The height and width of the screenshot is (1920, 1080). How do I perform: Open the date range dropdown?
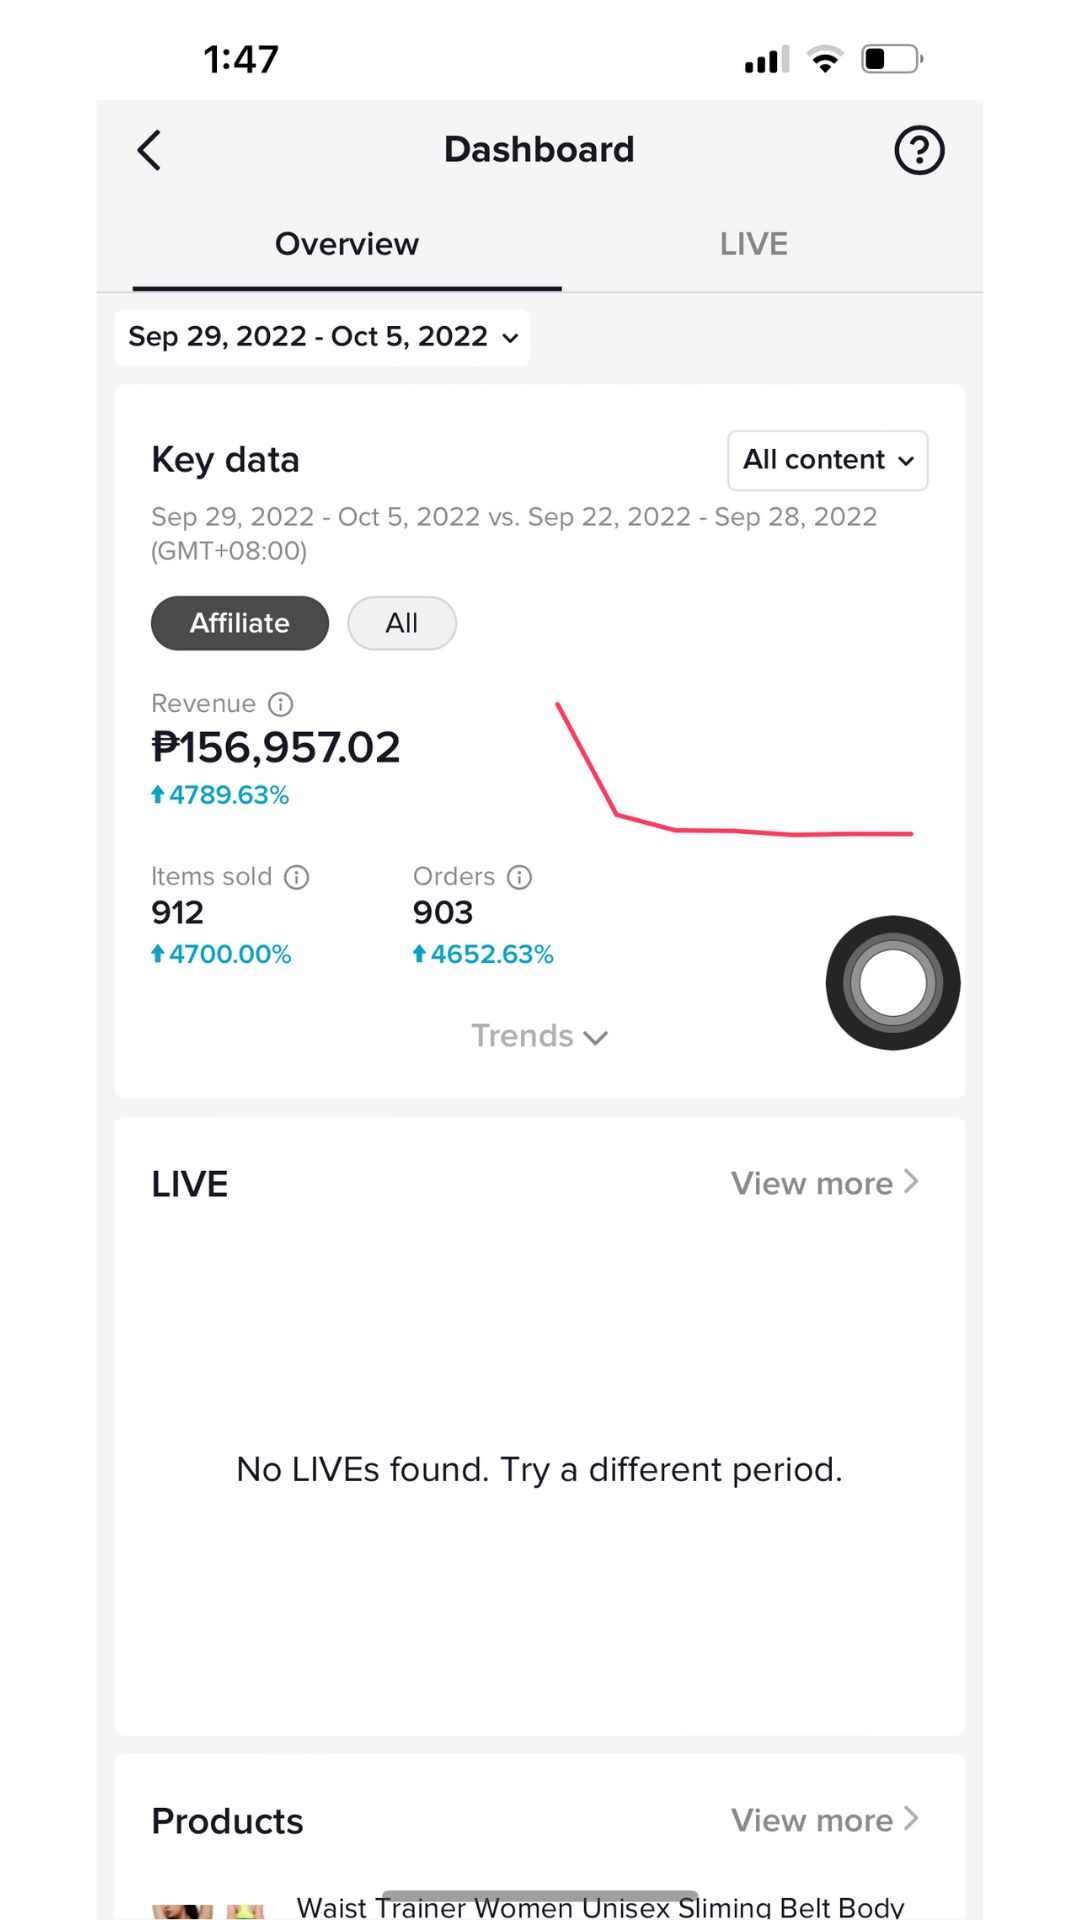coord(322,337)
